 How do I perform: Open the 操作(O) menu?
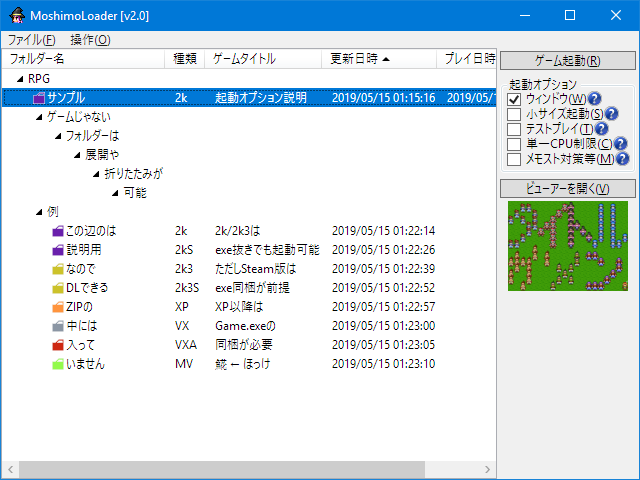pyautogui.click(x=90, y=40)
